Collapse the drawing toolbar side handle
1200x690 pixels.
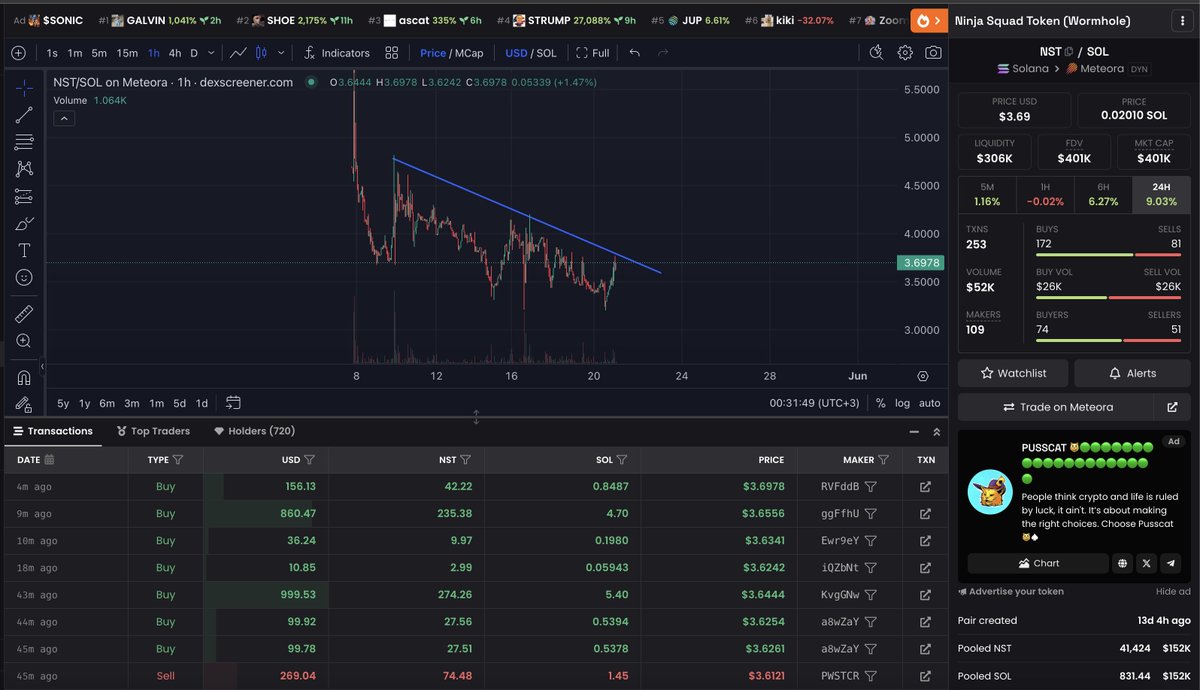(42, 367)
